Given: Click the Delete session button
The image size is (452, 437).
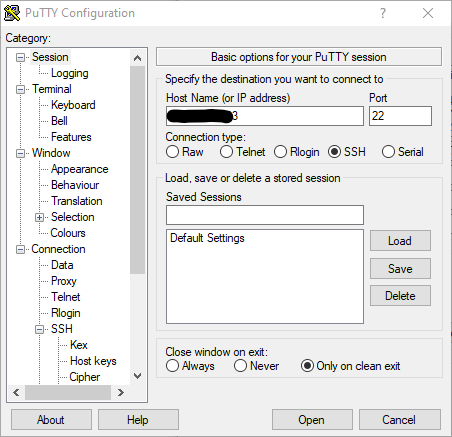Looking at the screenshot, I should pyautogui.click(x=400, y=296).
